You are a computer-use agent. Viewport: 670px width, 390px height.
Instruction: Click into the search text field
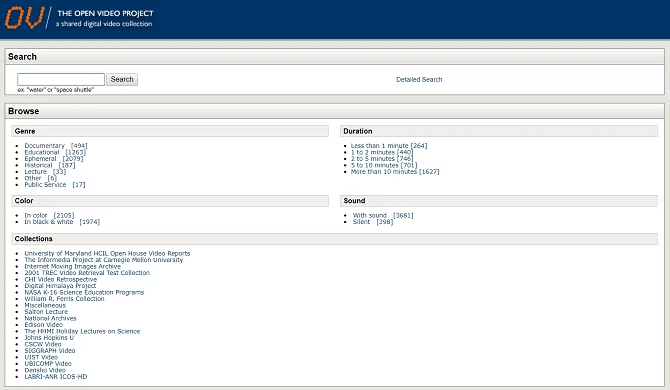pos(61,79)
